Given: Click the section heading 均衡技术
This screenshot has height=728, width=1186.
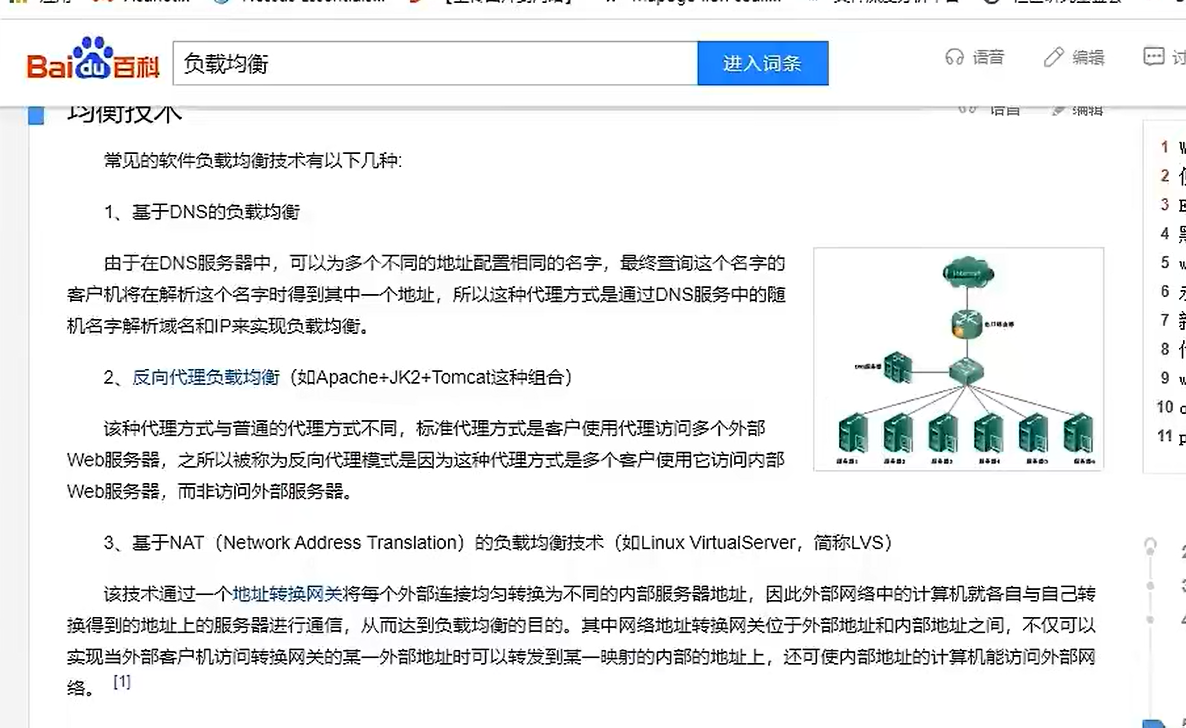Looking at the screenshot, I should pos(125,113).
